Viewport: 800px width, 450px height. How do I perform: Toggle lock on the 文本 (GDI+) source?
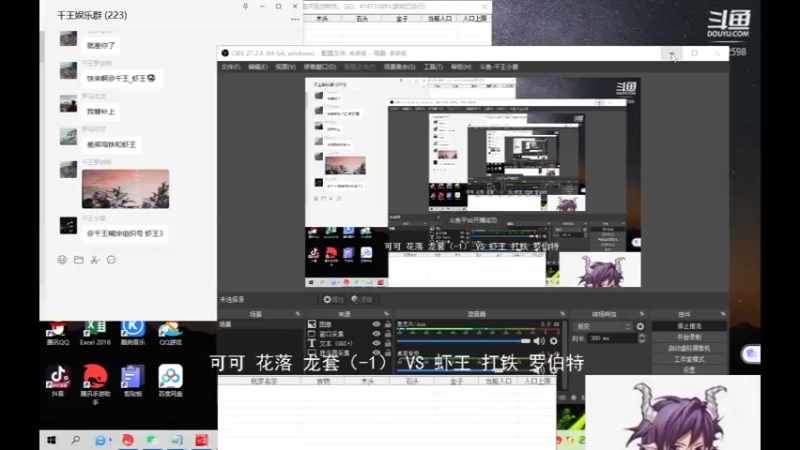coord(388,343)
